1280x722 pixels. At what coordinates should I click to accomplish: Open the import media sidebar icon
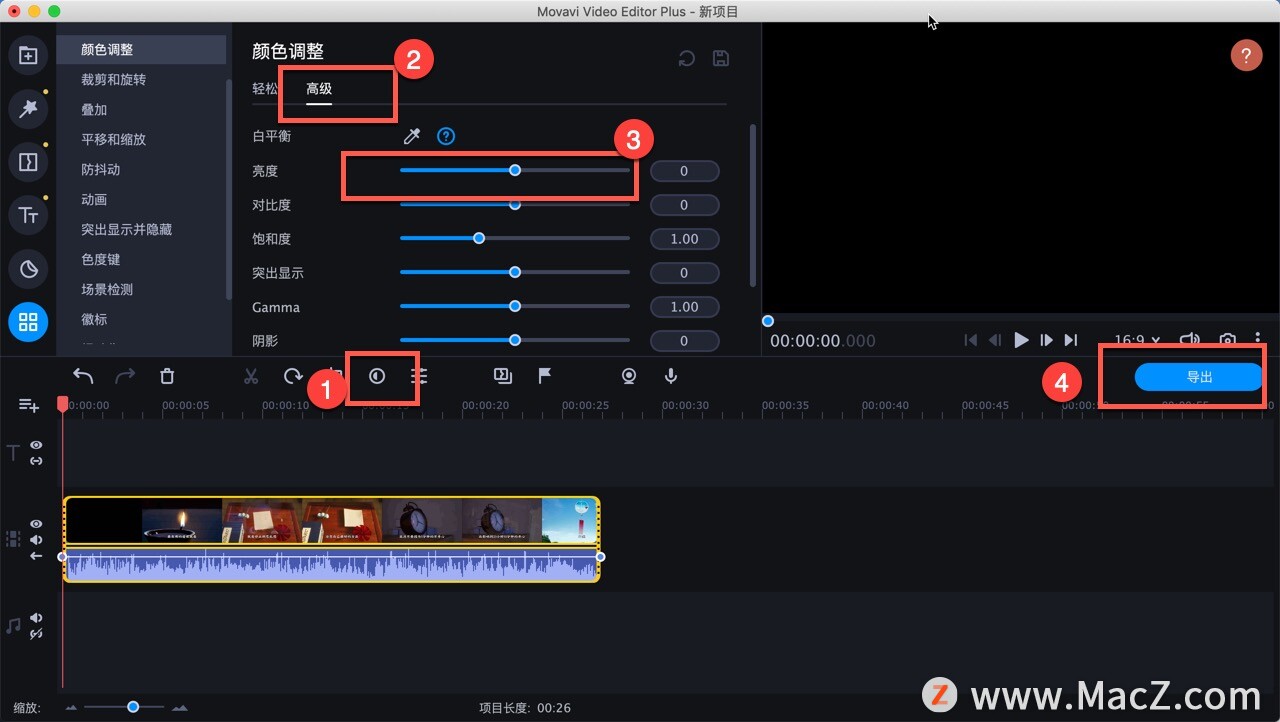tap(28, 55)
